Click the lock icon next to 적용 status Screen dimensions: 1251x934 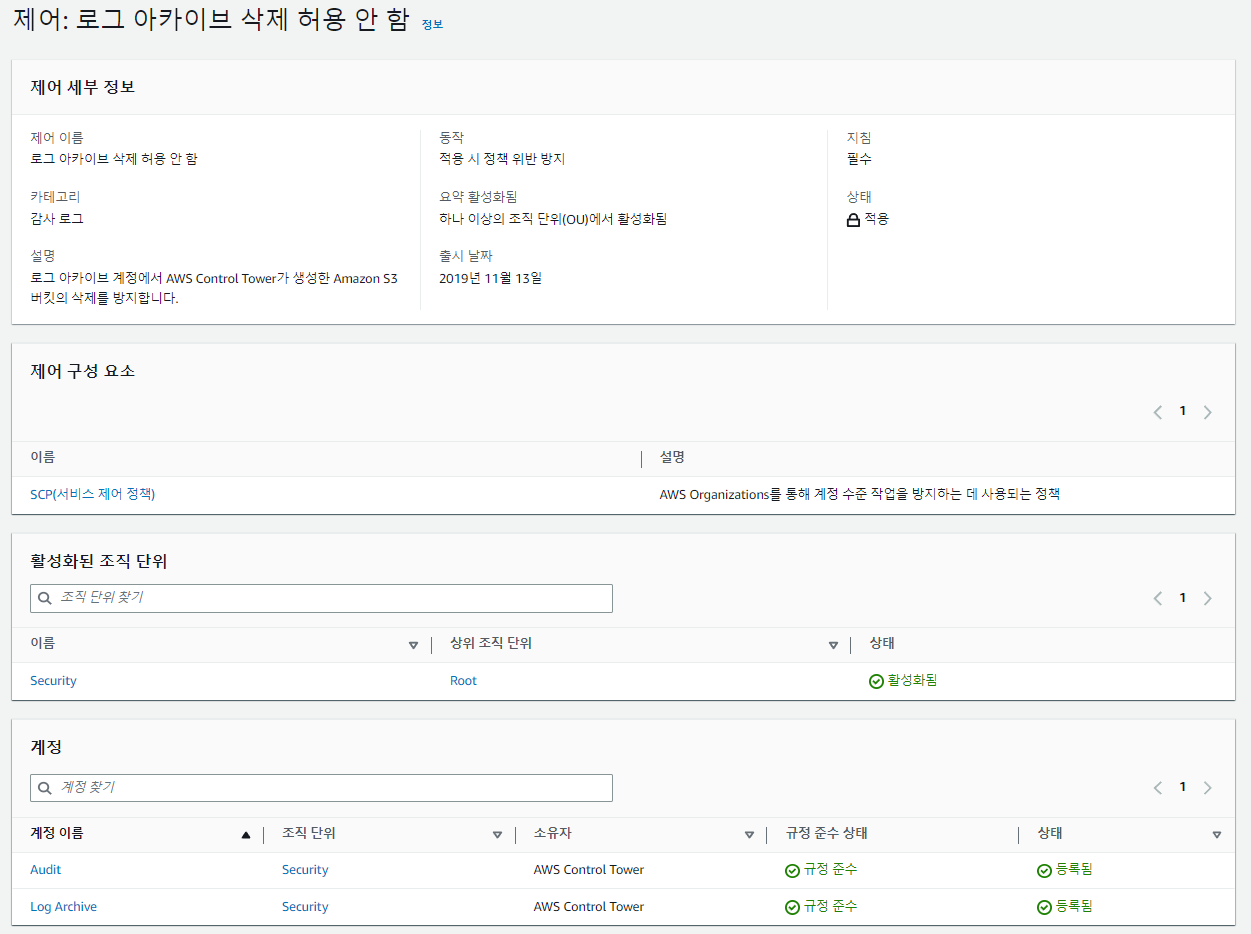[853, 220]
